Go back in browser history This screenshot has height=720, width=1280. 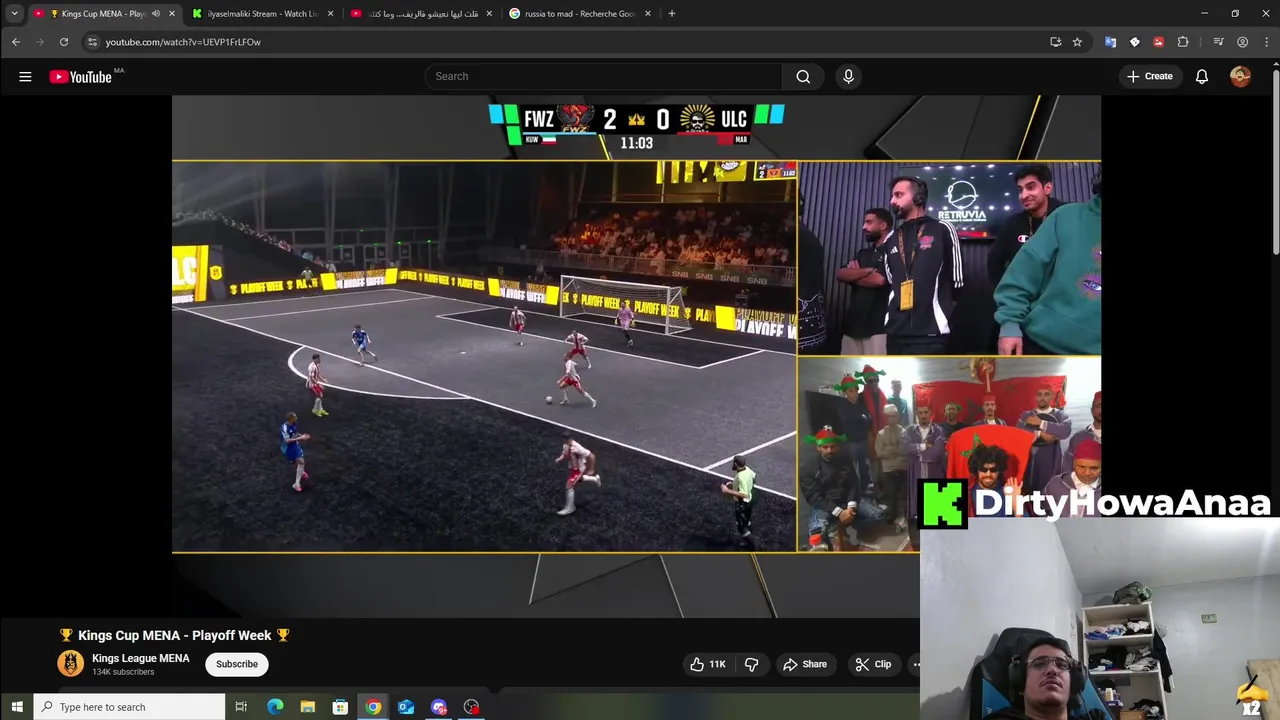coord(16,42)
